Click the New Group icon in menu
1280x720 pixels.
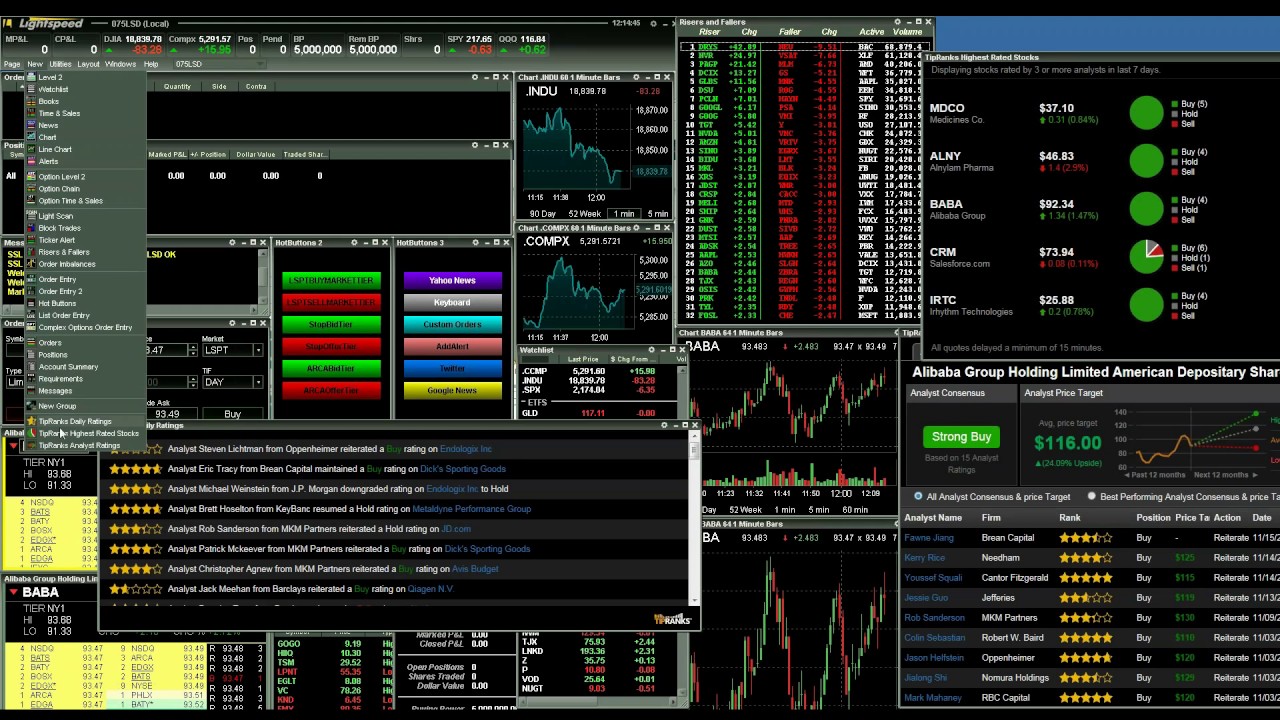(31, 406)
